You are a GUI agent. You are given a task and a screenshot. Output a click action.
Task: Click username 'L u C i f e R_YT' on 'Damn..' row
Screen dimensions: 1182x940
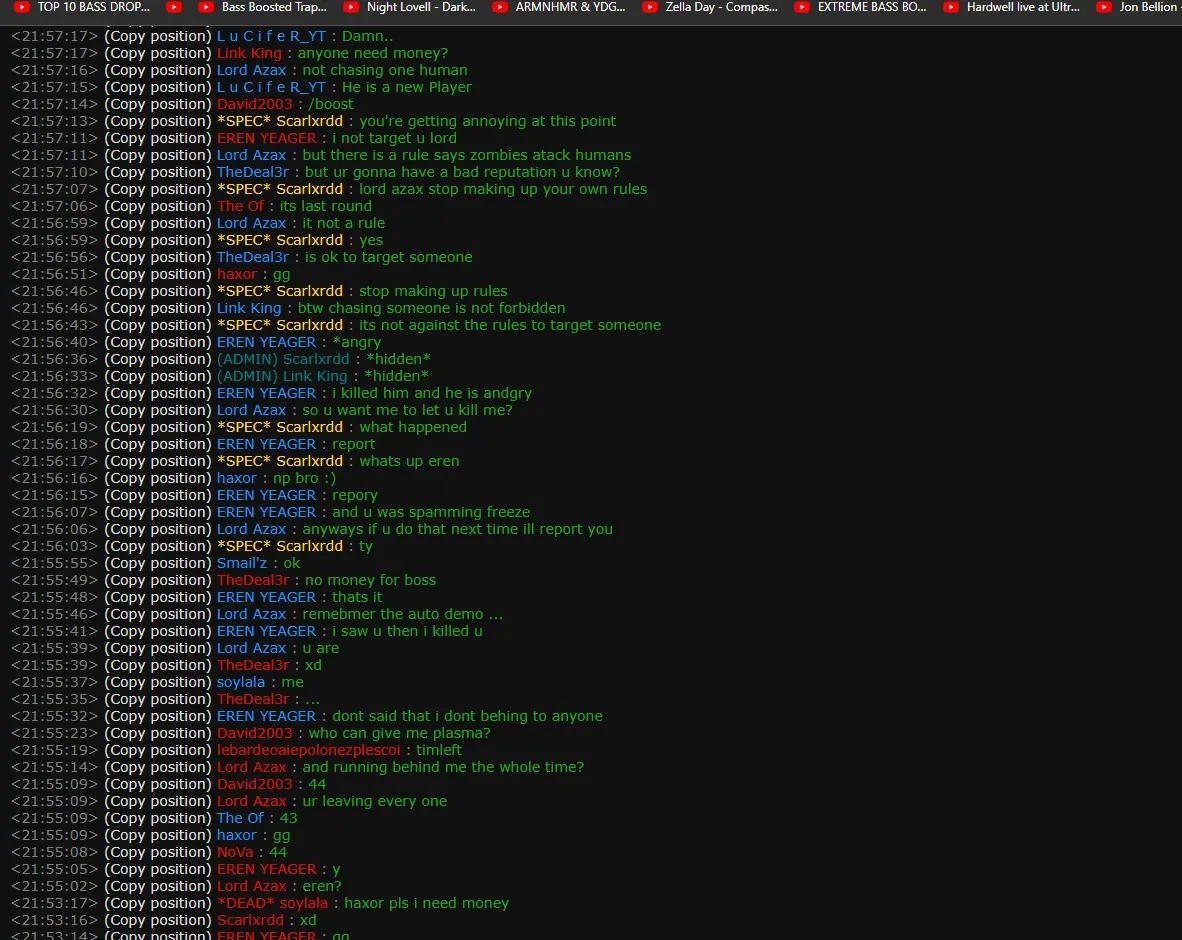(x=271, y=35)
